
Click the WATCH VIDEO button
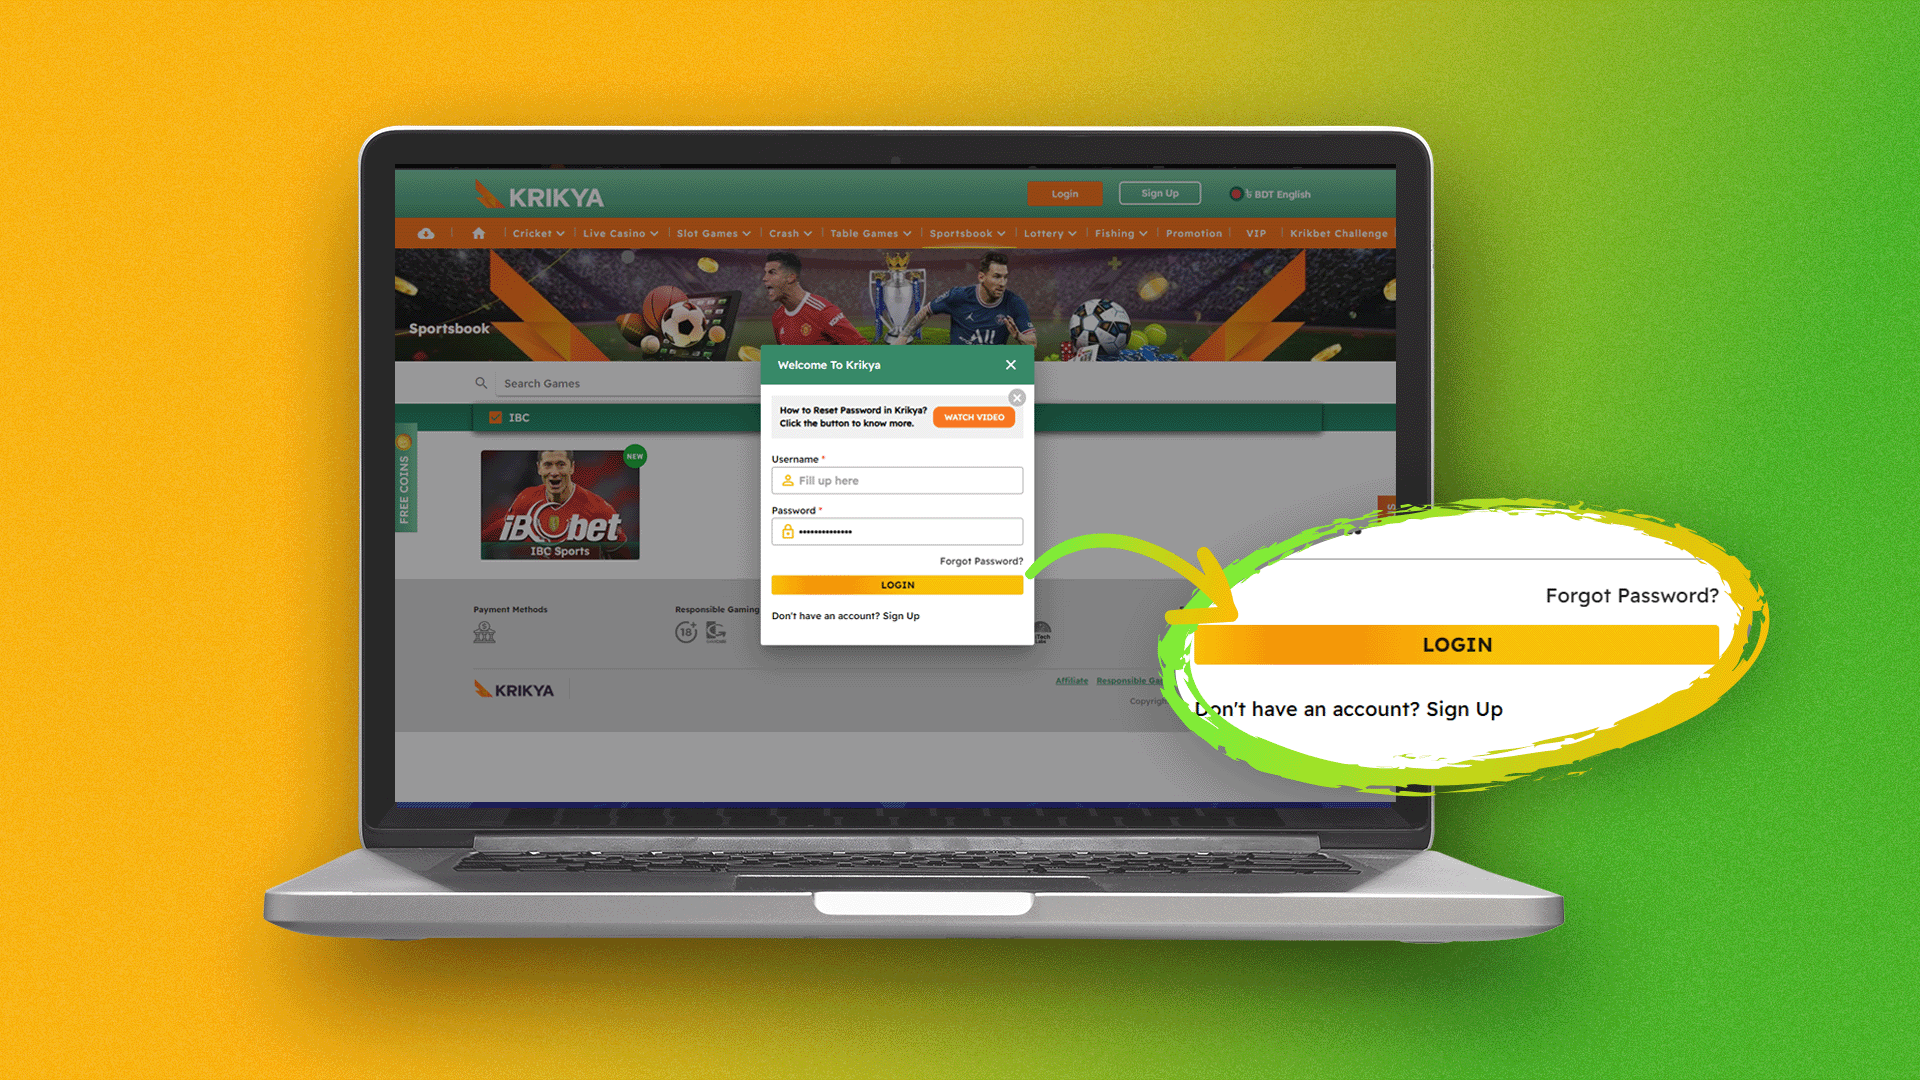pos(975,417)
